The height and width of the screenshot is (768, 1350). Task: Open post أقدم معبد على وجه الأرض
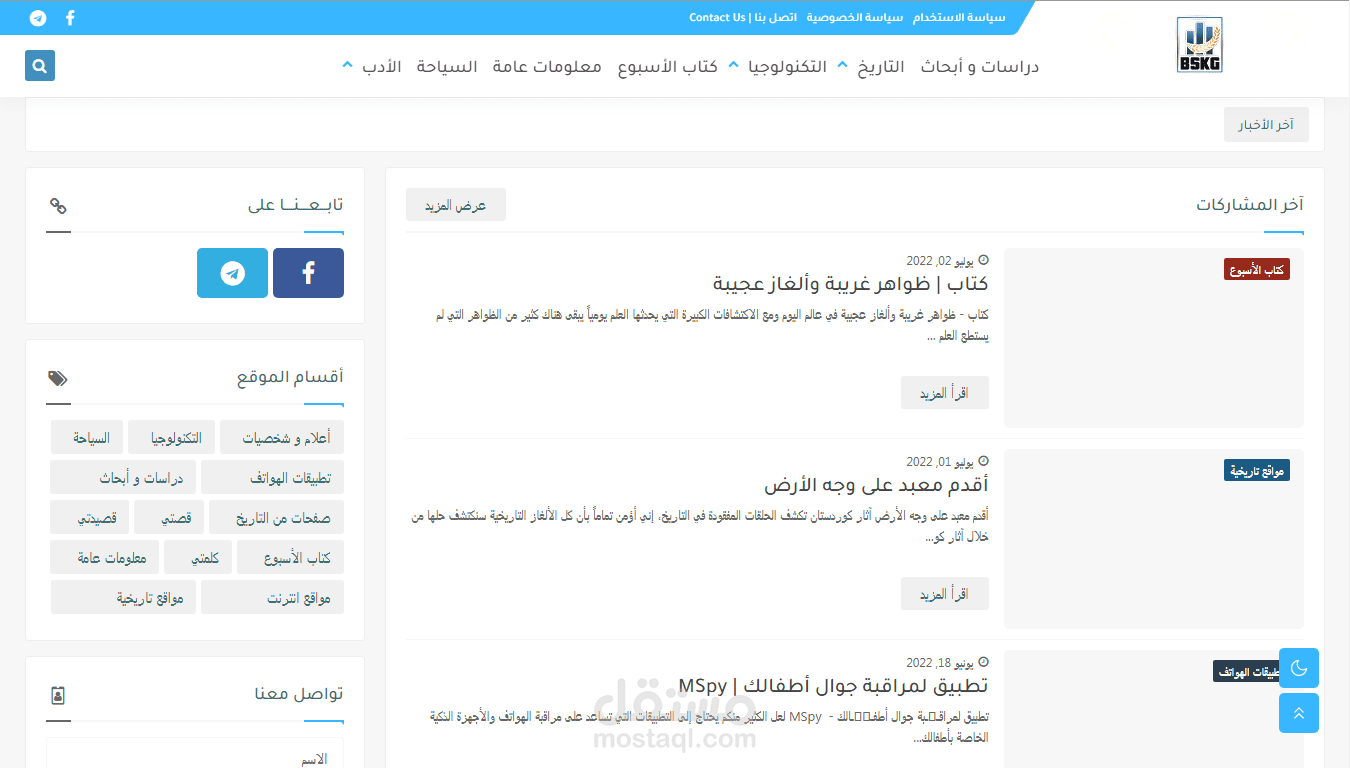pos(877,485)
